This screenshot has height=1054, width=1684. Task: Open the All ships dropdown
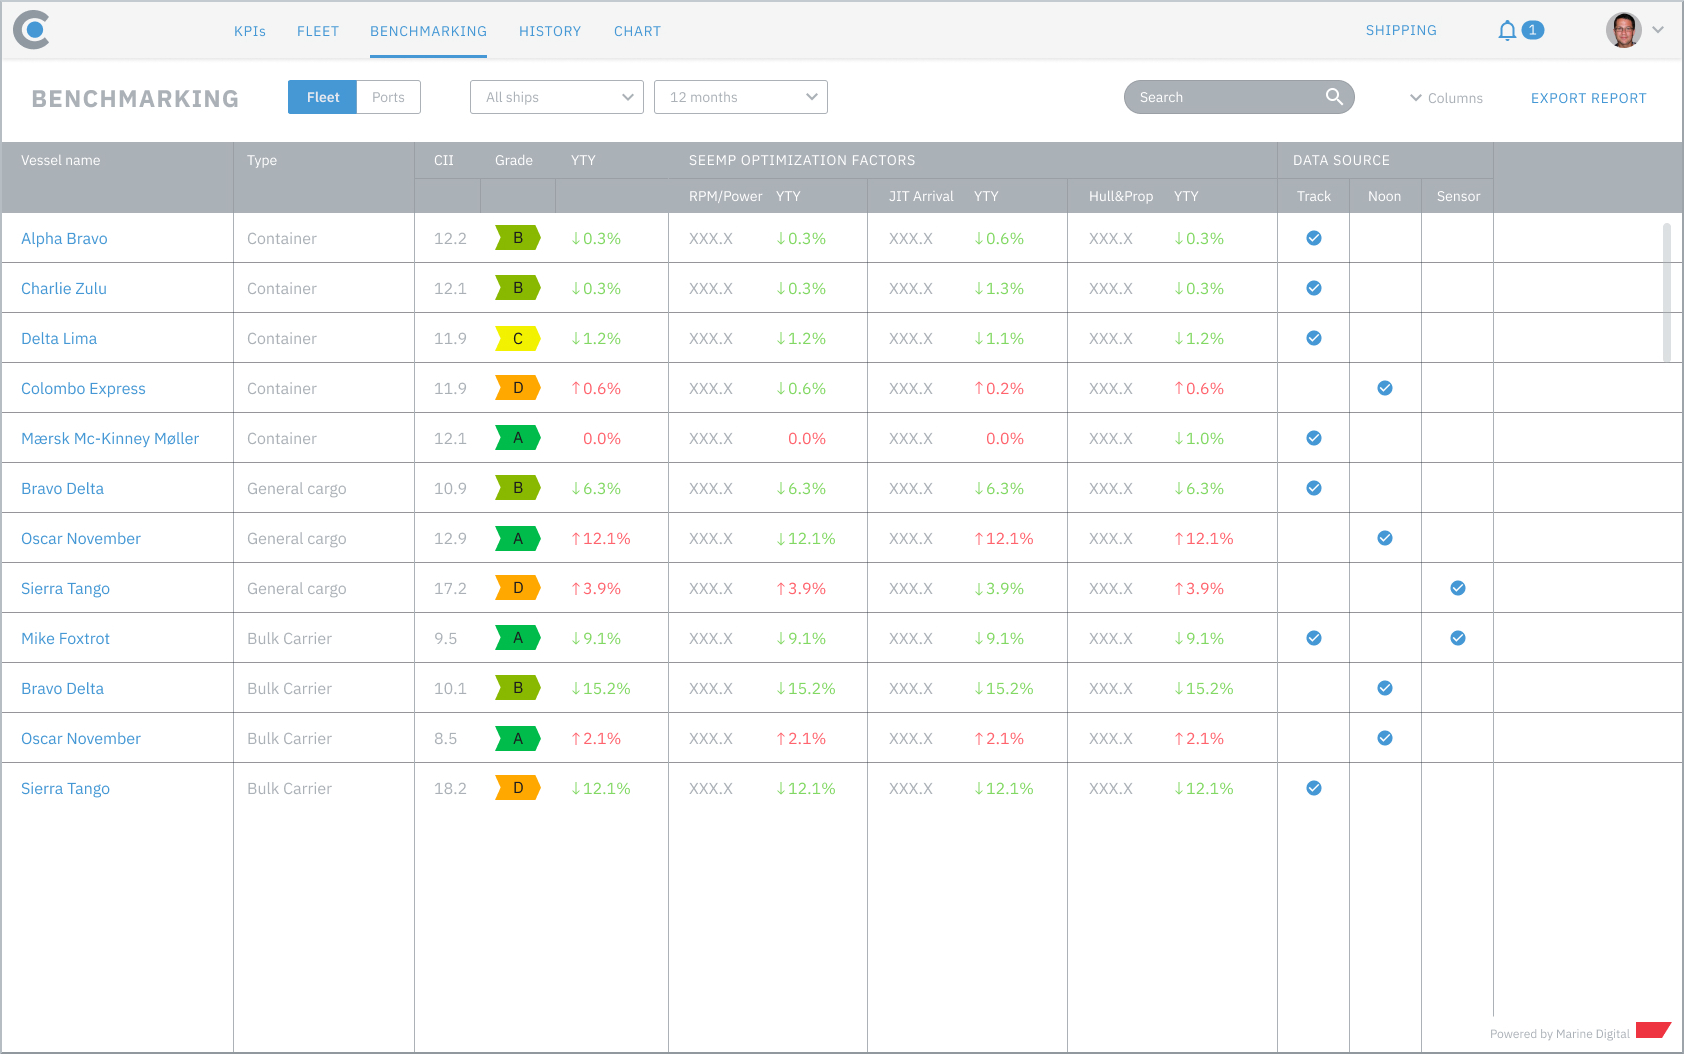click(x=557, y=97)
